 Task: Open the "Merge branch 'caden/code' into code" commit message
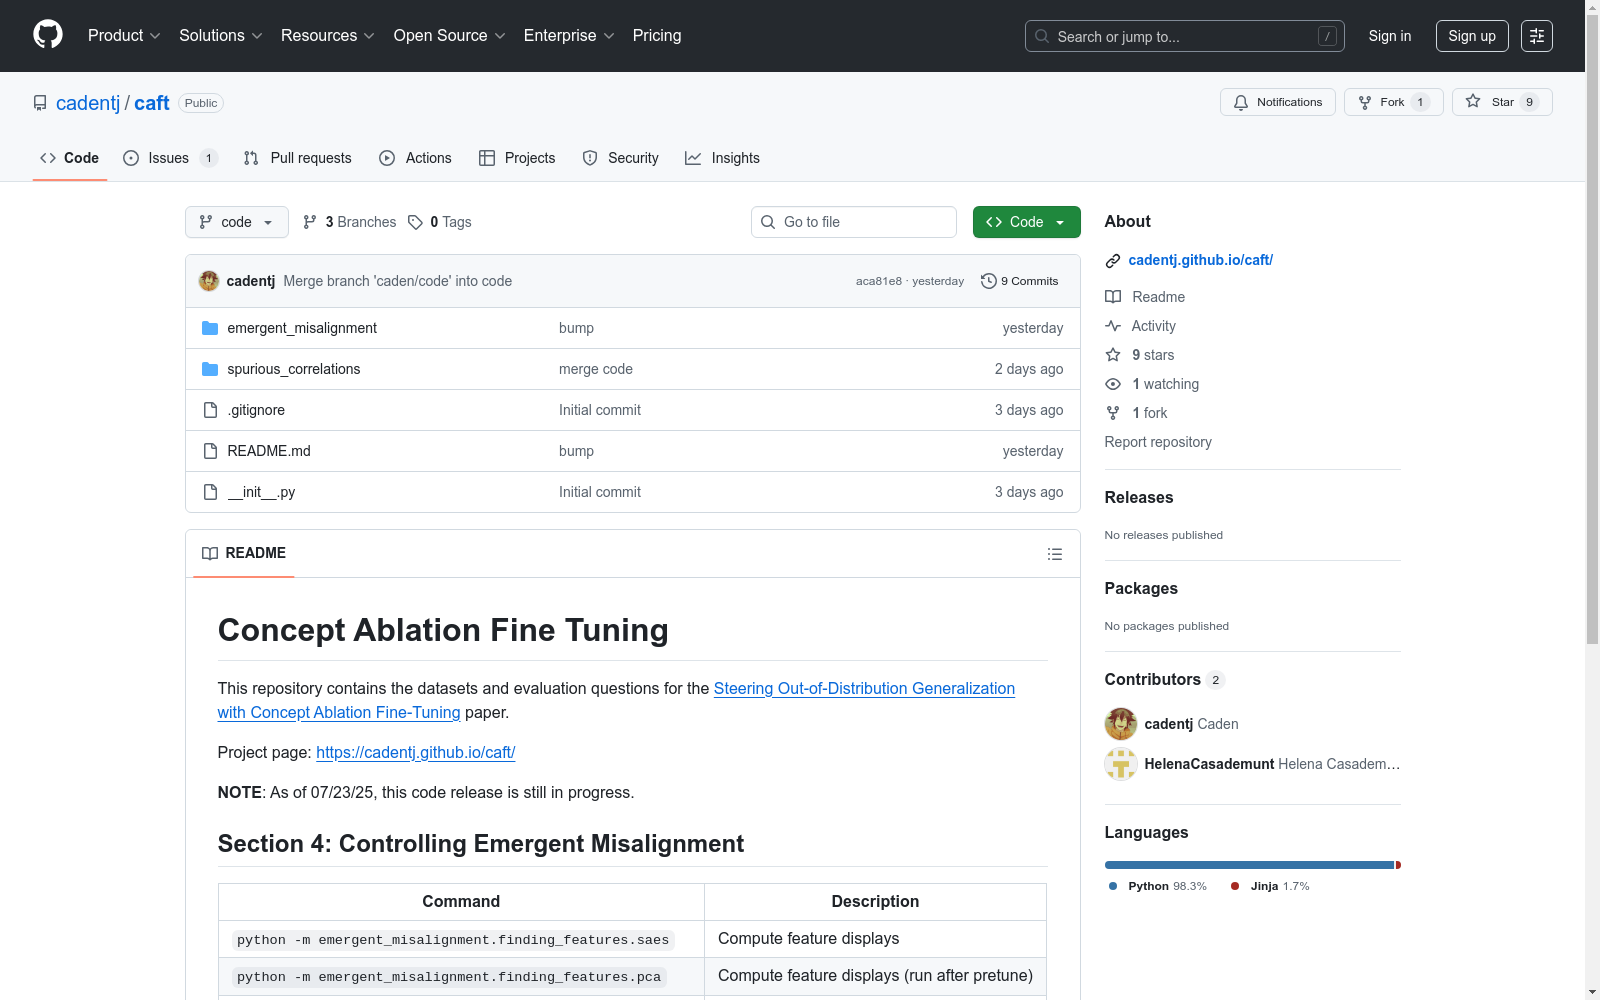[x=398, y=281]
